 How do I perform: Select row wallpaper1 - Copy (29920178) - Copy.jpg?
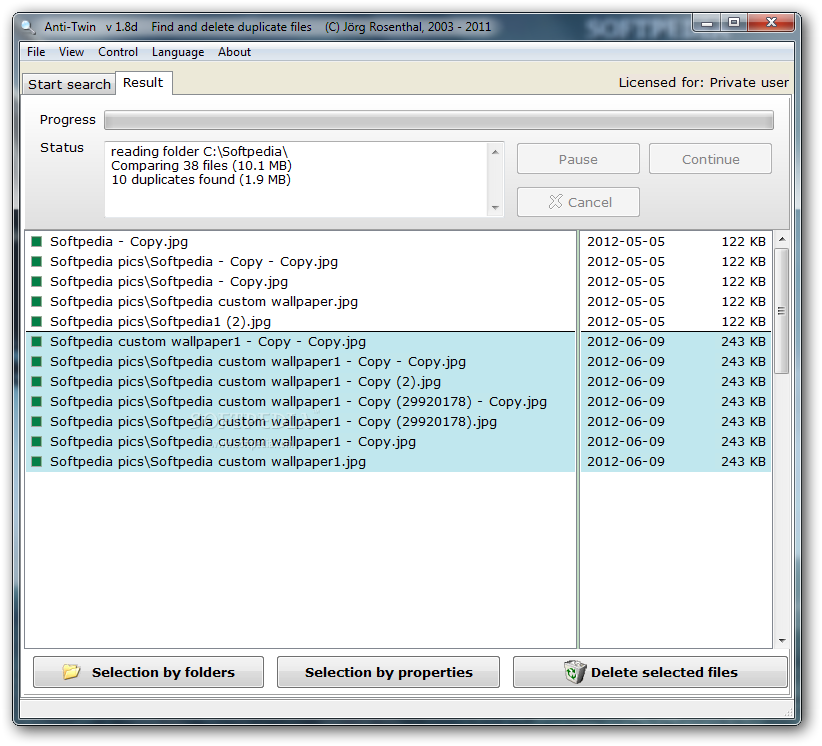pos(300,402)
